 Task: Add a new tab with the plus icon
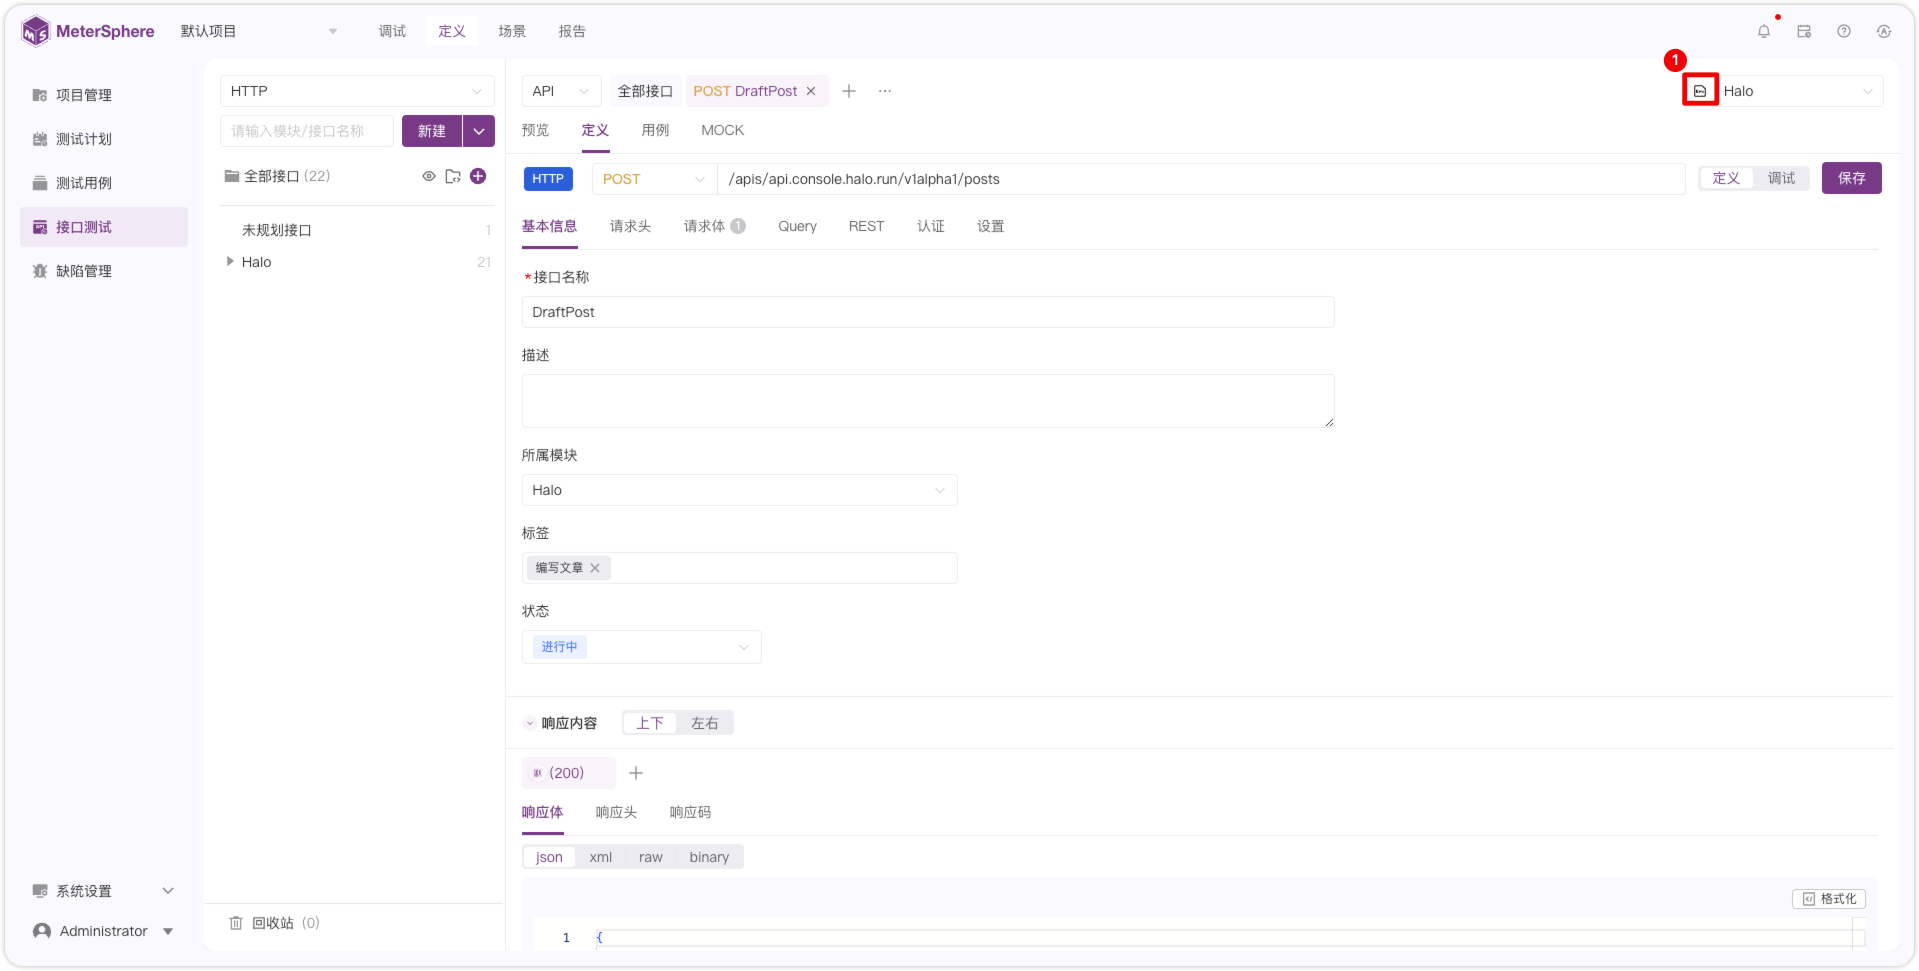[x=849, y=91]
